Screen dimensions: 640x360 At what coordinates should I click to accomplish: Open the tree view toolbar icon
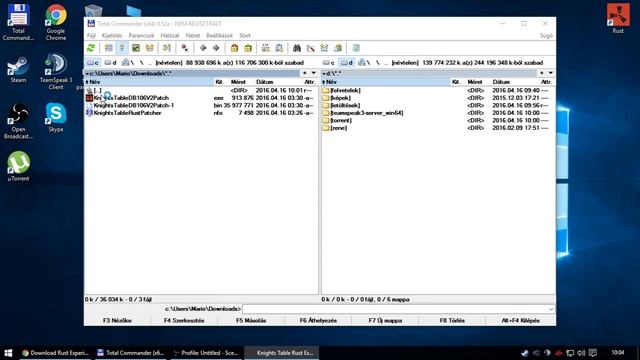tap(149, 48)
